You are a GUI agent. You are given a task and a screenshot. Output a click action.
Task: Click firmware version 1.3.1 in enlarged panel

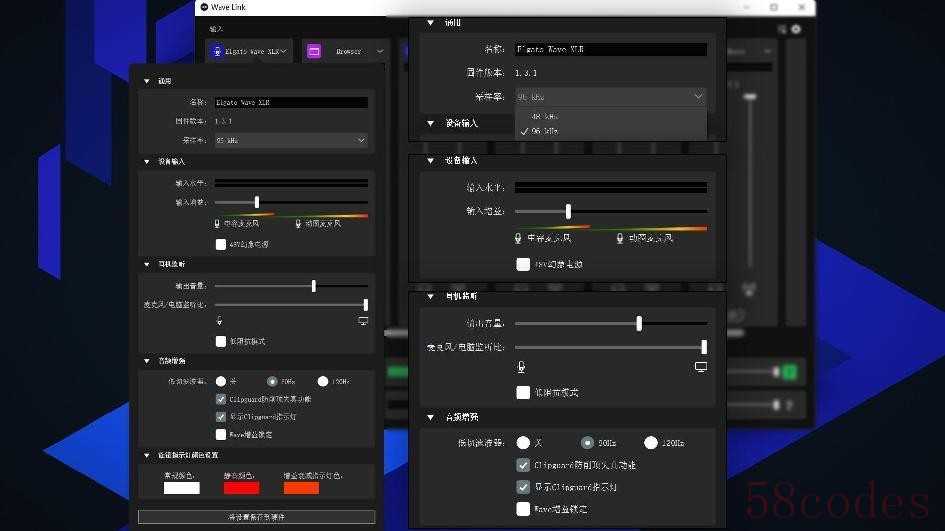526,73
